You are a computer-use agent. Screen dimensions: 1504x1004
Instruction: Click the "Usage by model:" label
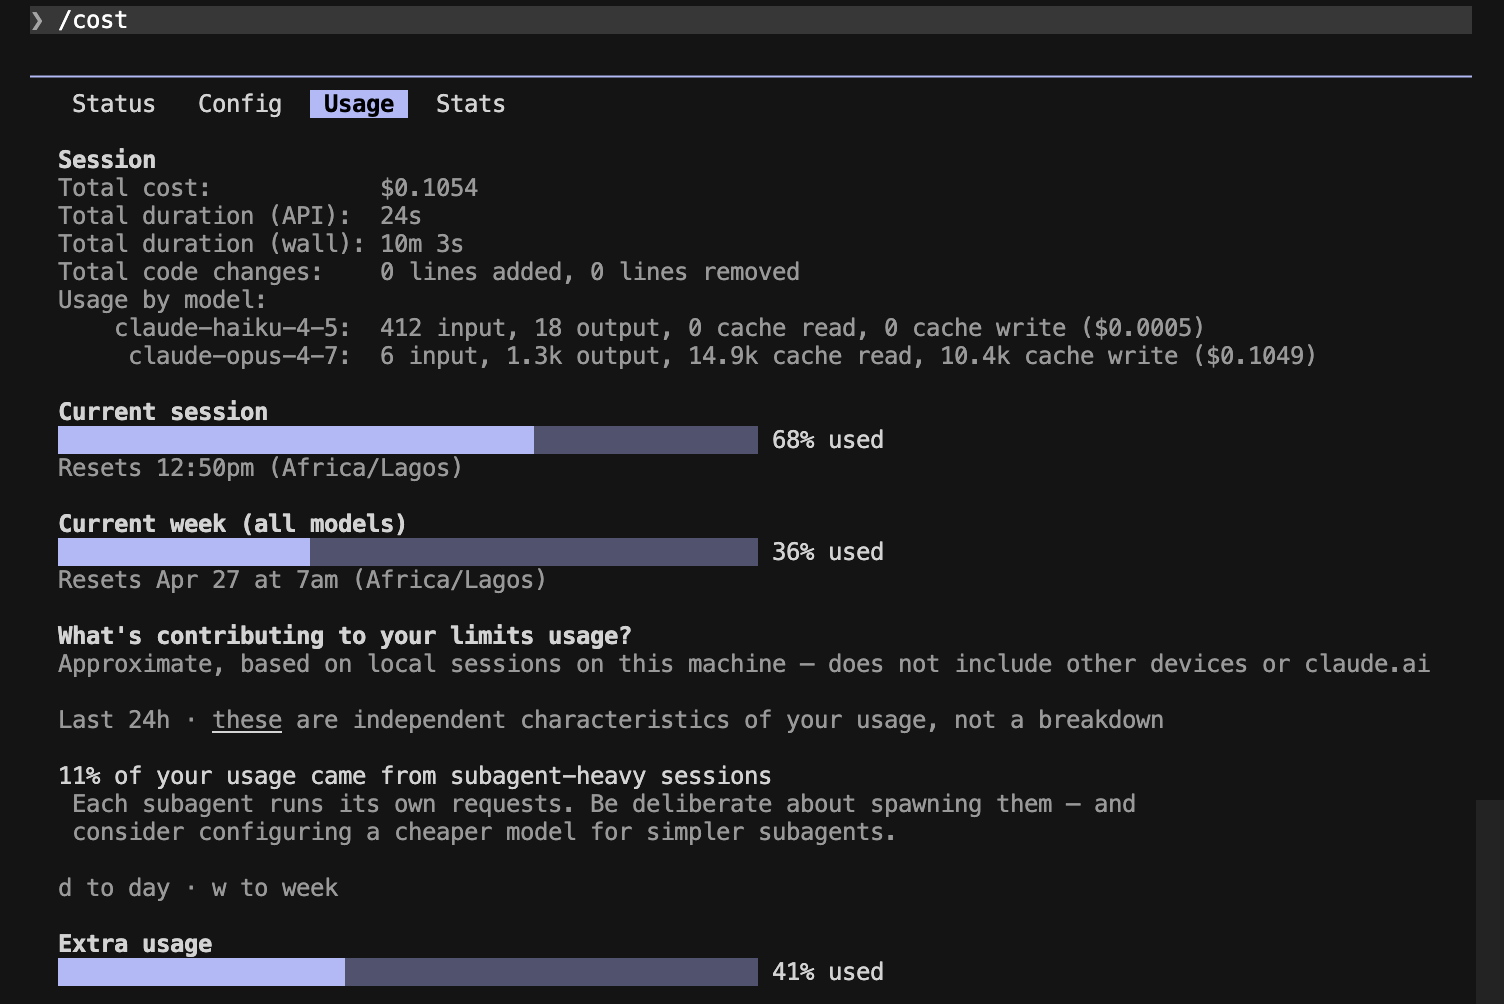(x=163, y=300)
